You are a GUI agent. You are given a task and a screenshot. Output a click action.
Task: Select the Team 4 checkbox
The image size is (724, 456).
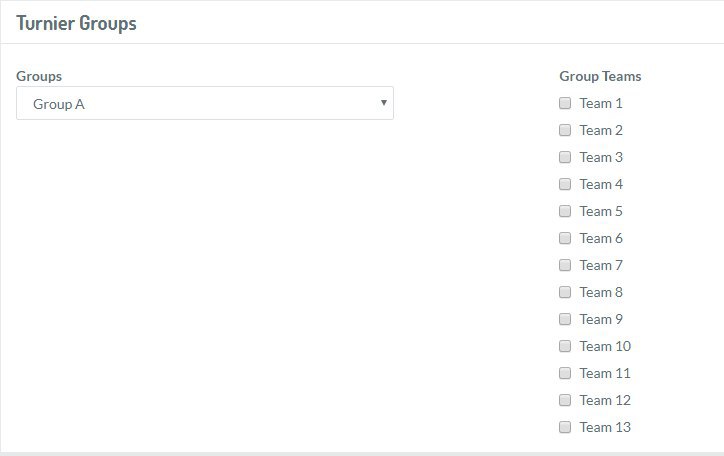coord(565,184)
